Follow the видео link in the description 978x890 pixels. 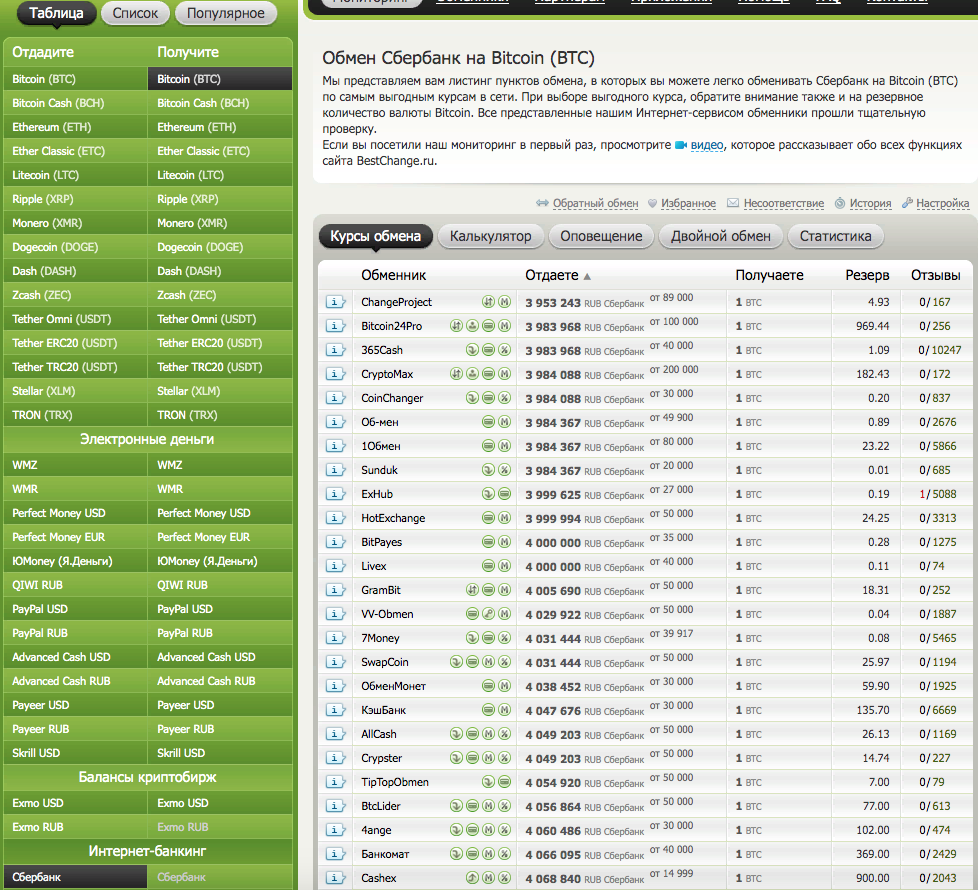click(x=707, y=145)
